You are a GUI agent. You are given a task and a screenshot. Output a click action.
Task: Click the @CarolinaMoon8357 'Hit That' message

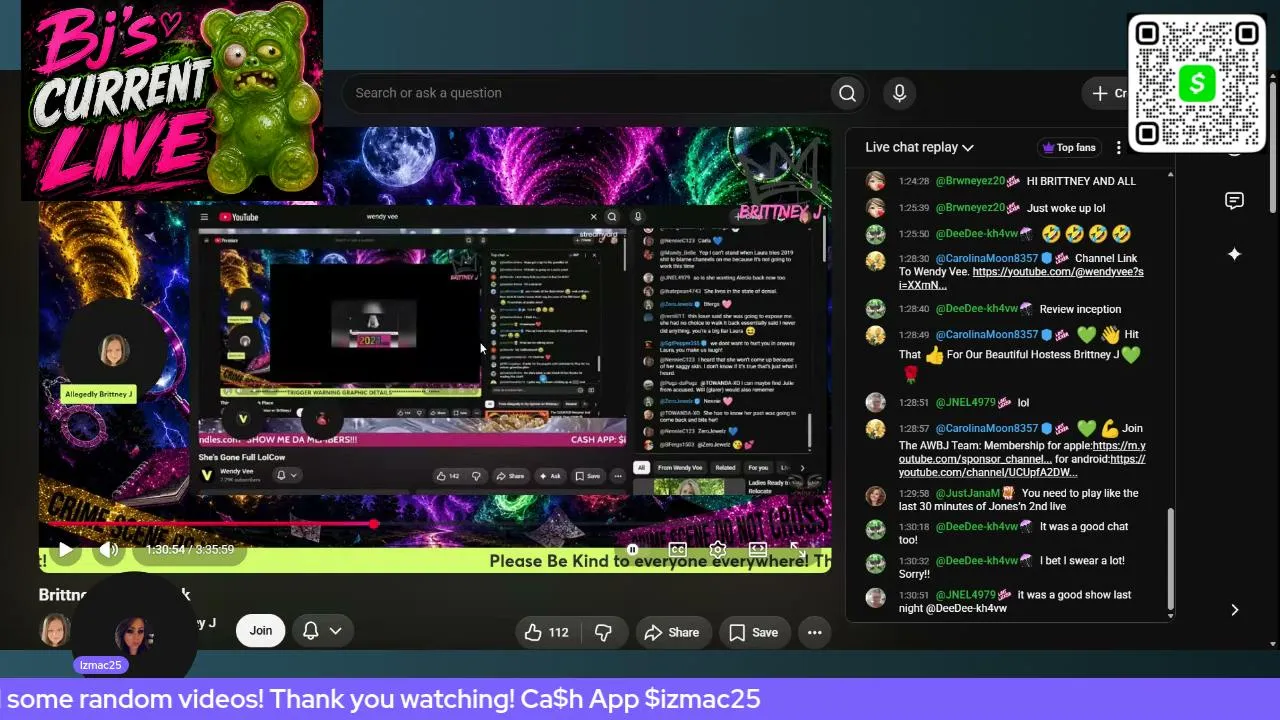1008,354
